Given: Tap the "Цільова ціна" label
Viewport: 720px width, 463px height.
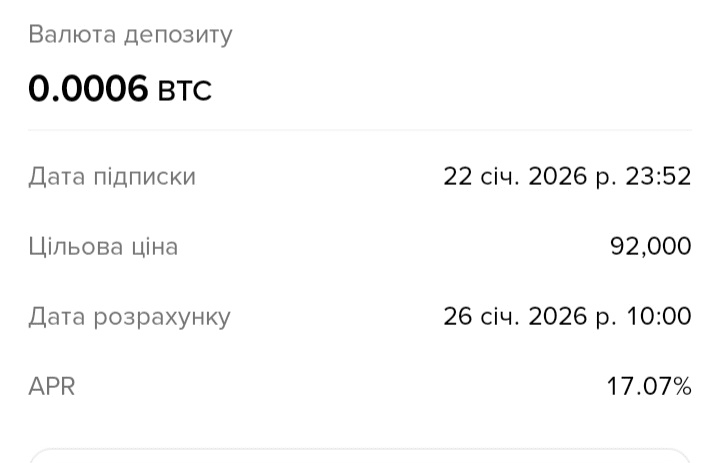Looking at the screenshot, I should pyautogui.click(x=103, y=247).
